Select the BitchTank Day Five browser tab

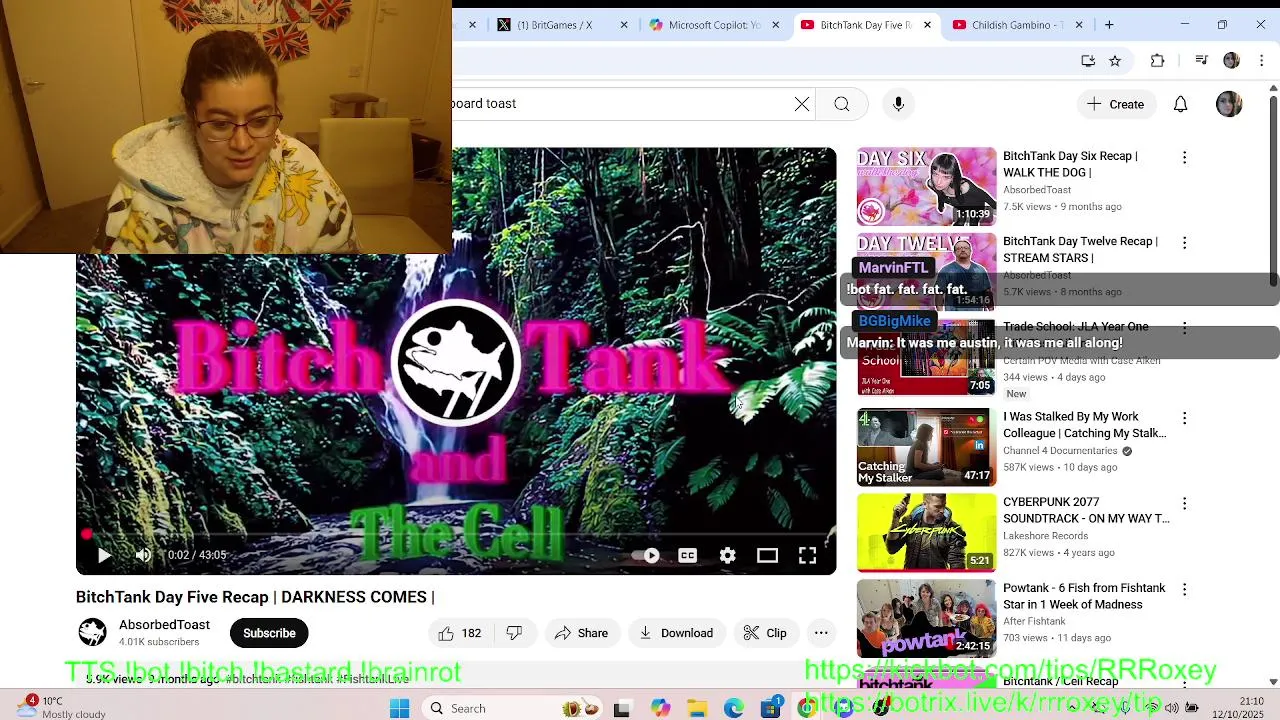(865, 25)
